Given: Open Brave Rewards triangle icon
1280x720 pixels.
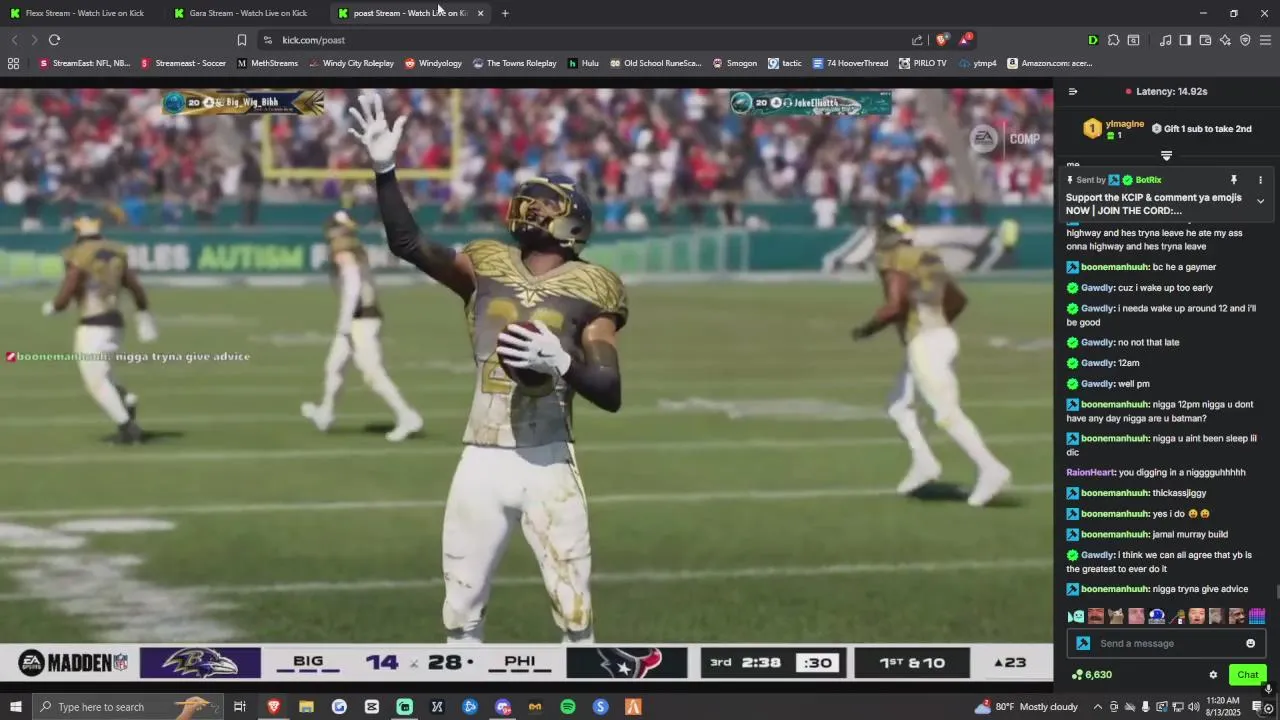Looking at the screenshot, I should 965,40.
